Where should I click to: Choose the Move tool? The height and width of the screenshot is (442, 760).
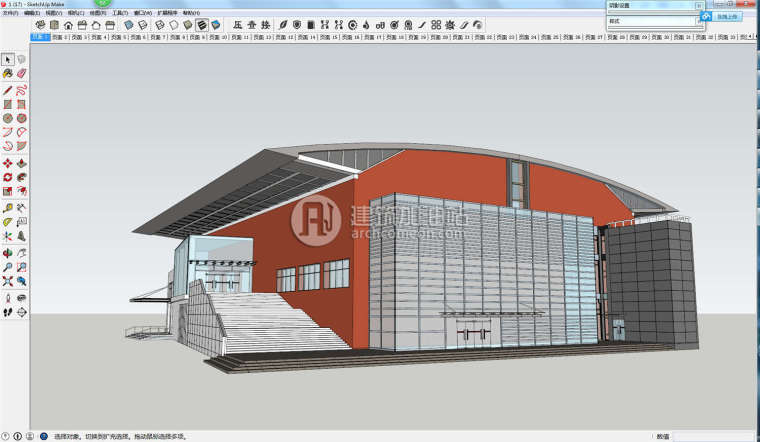8,163
